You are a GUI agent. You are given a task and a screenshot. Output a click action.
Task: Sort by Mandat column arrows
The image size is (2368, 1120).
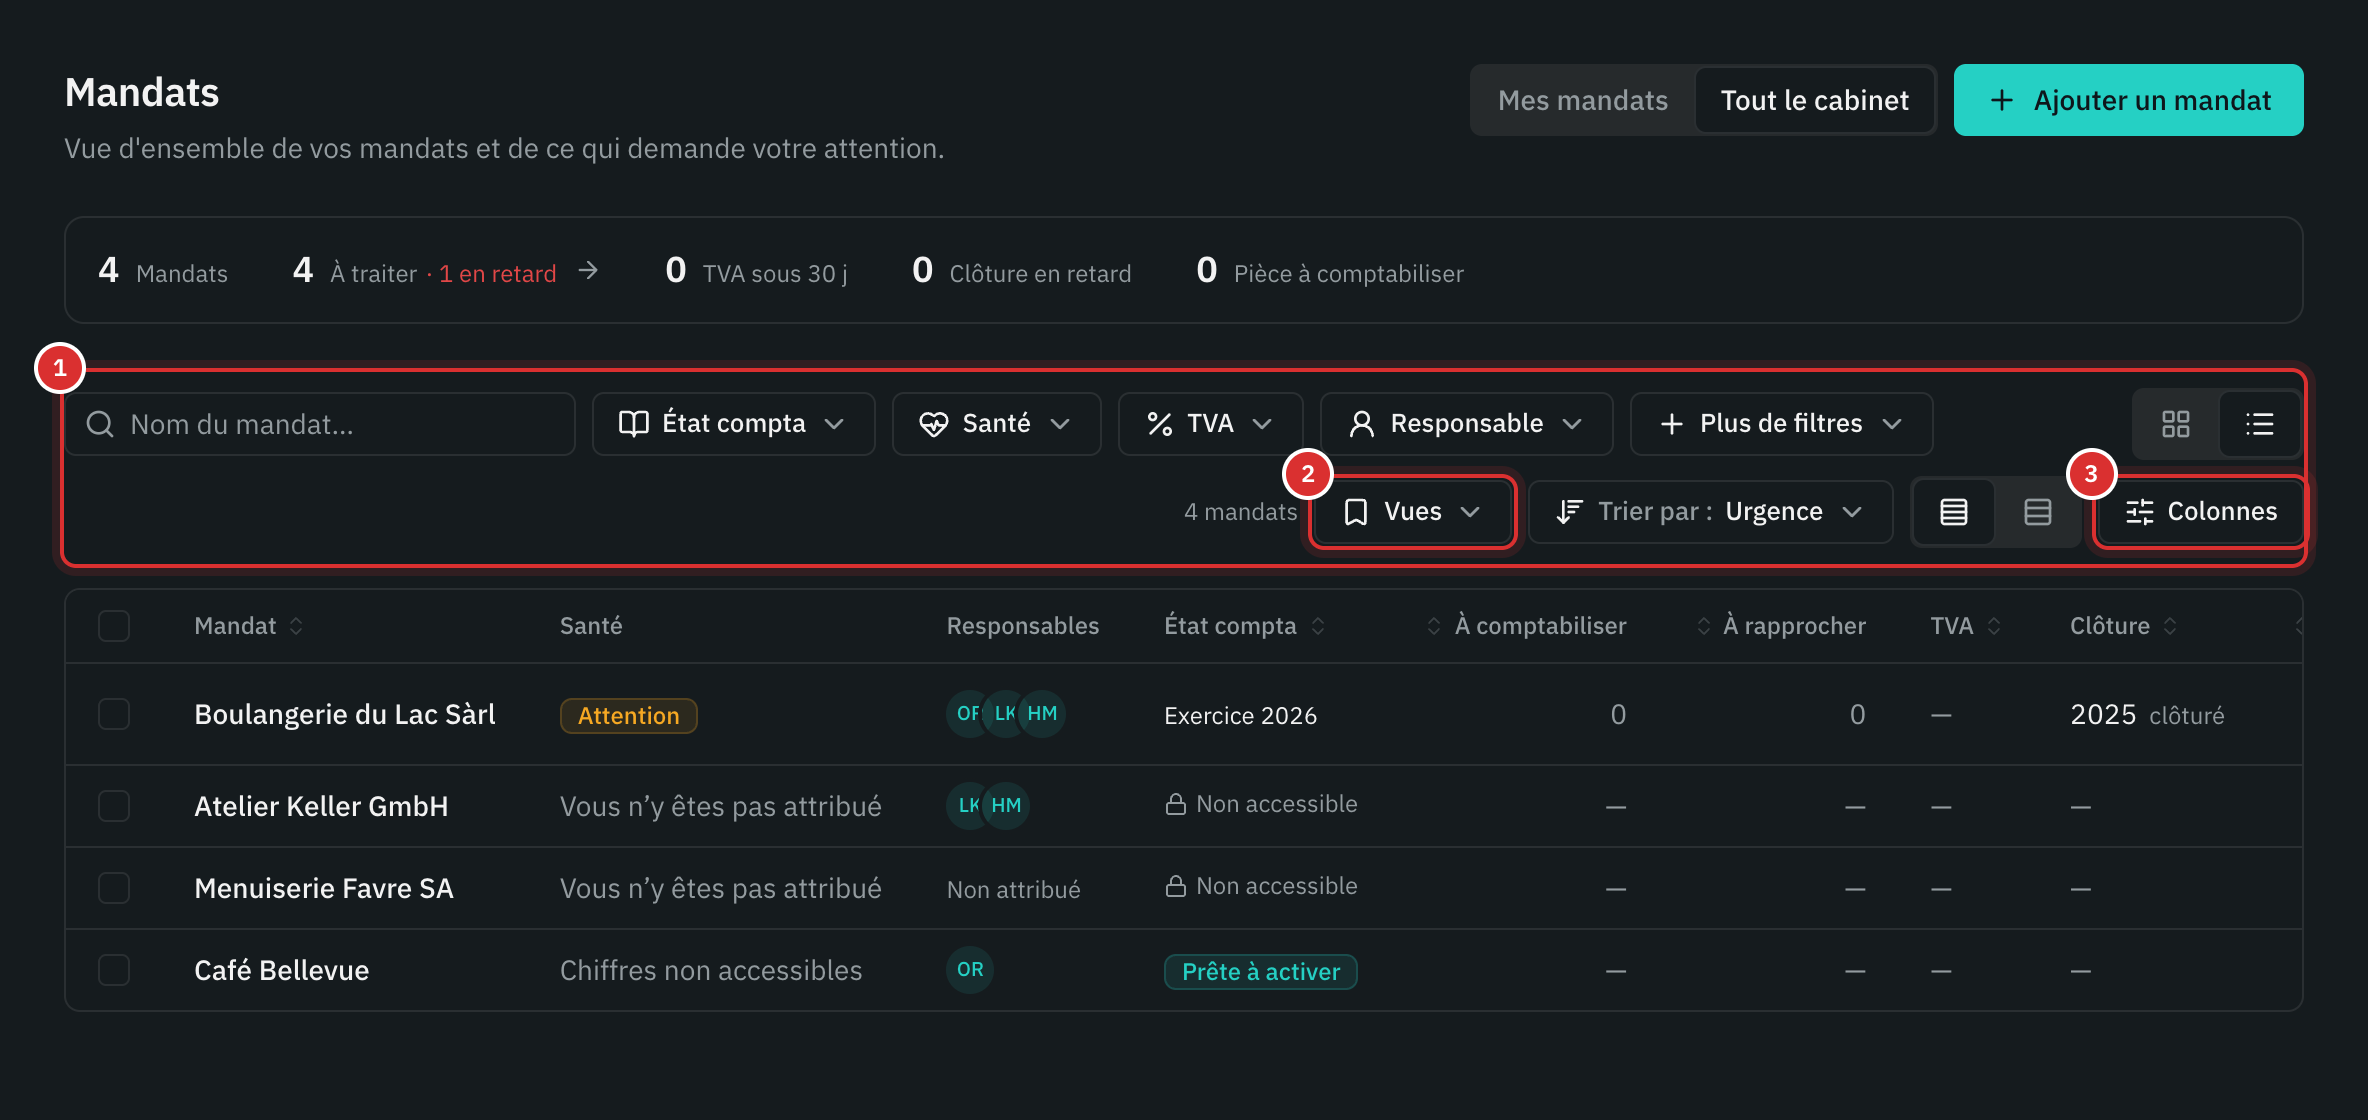[296, 626]
